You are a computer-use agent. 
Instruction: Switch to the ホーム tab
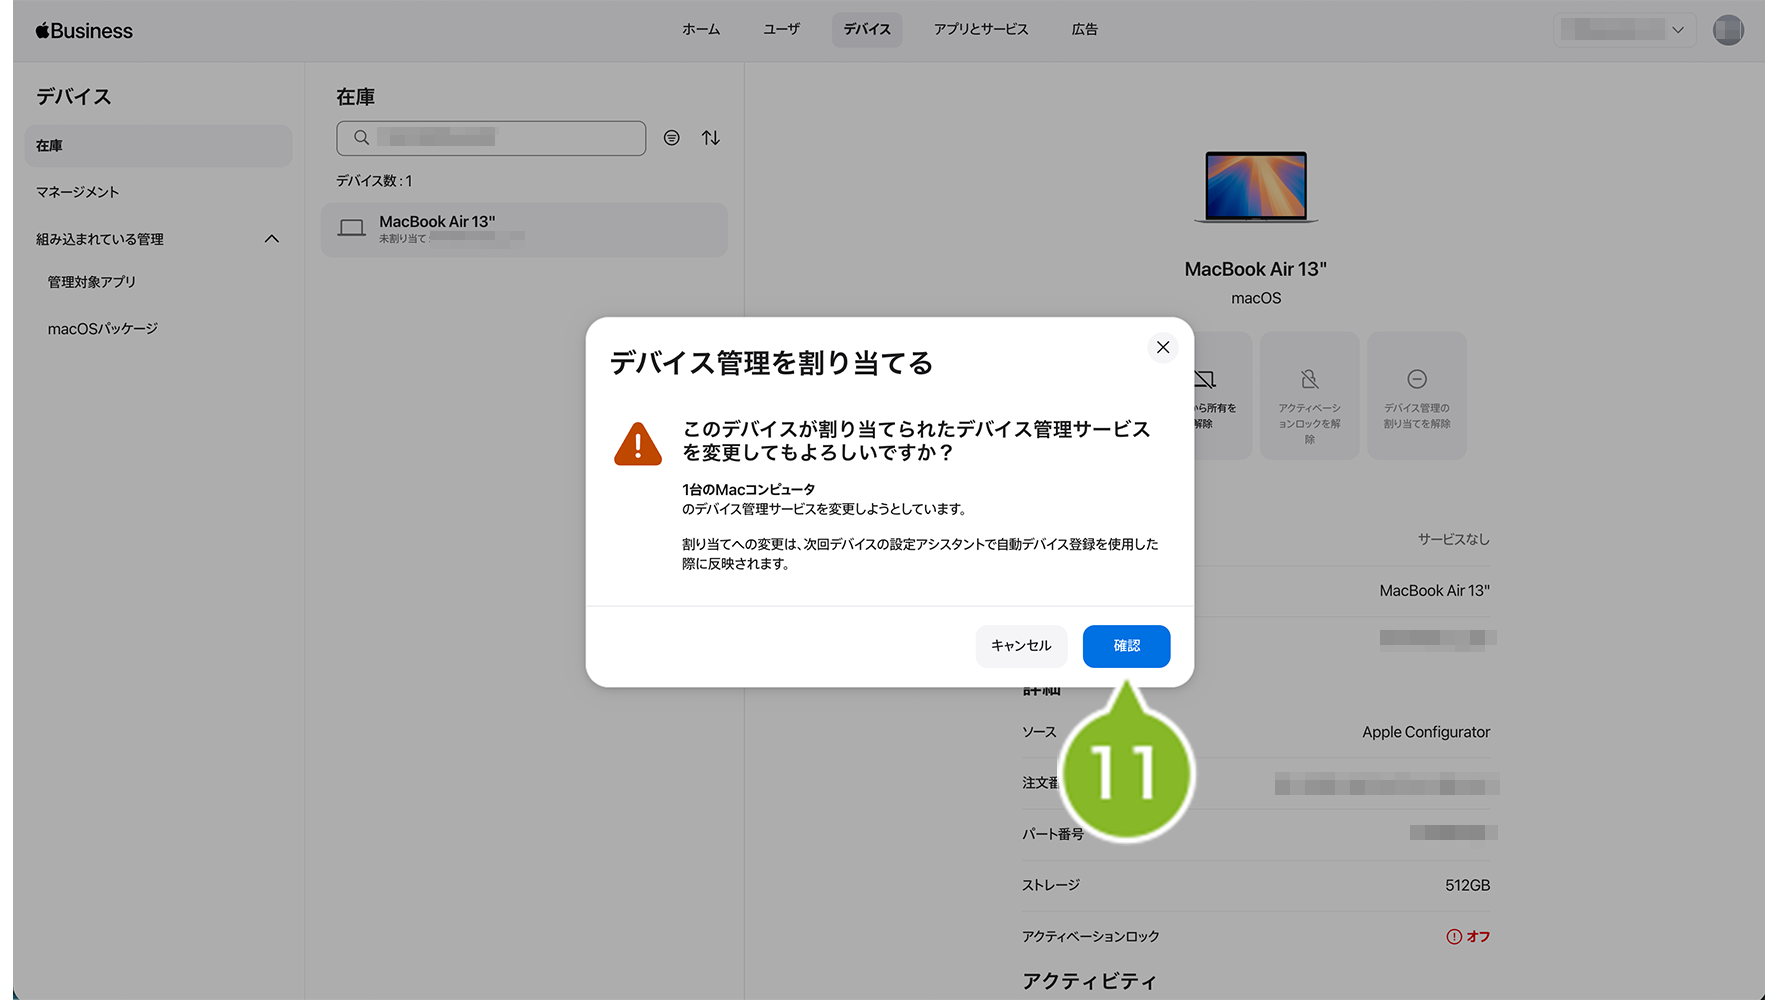click(701, 30)
